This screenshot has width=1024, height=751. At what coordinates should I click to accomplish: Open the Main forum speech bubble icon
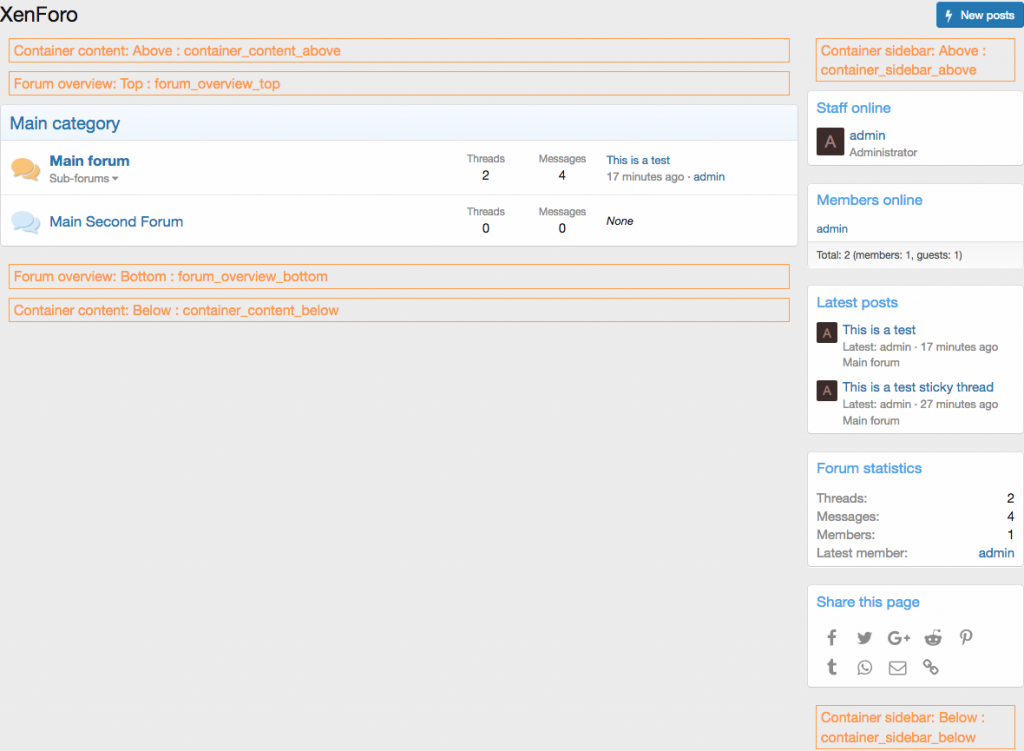(27, 167)
